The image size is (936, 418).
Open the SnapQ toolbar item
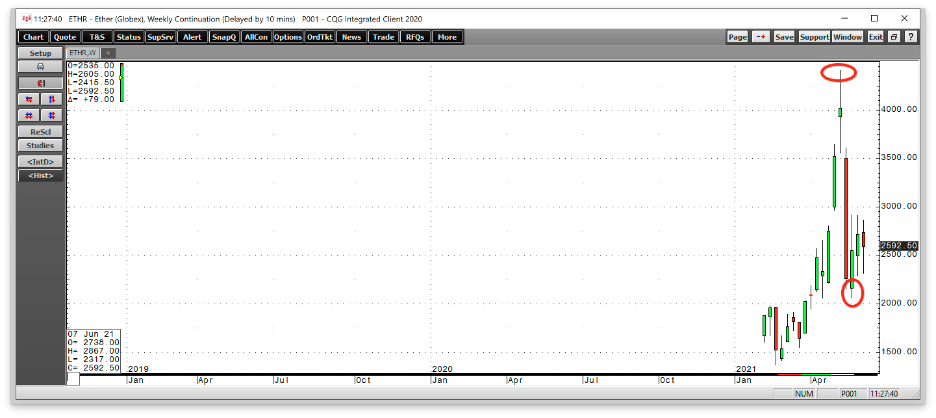[224, 37]
